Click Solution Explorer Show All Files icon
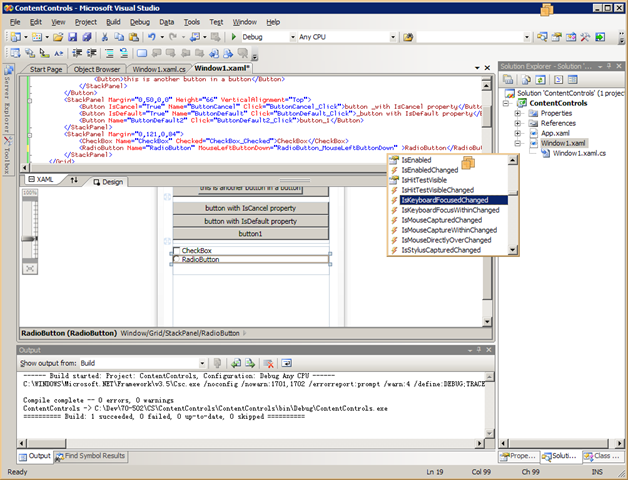This screenshot has height=480, width=628. [x=526, y=80]
